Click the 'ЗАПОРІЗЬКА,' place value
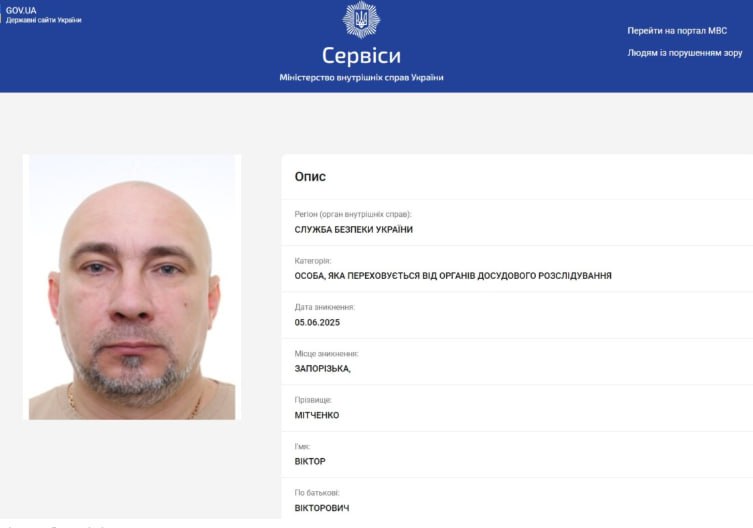Viewport: 753px width, 528px height. coord(322,368)
